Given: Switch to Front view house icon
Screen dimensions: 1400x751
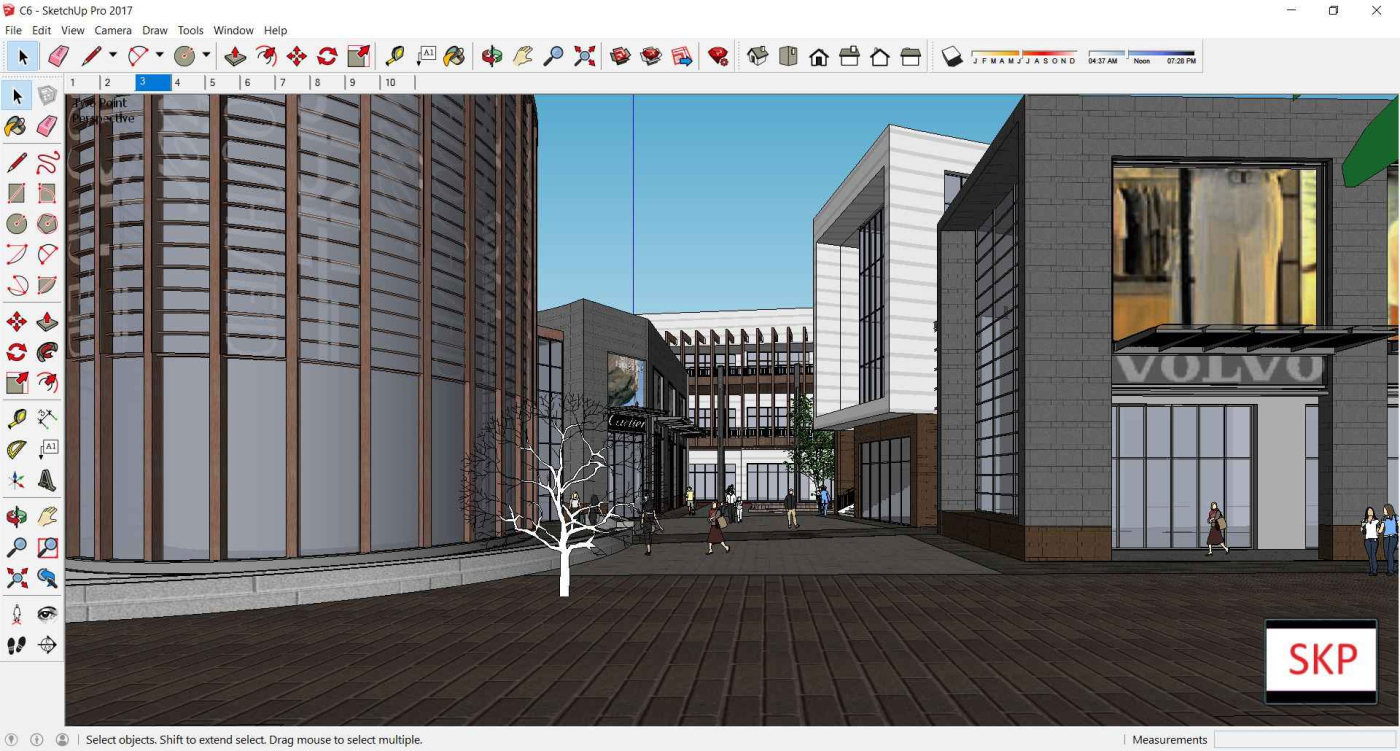Looking at the screenshot, I should (x=819, y=57).
